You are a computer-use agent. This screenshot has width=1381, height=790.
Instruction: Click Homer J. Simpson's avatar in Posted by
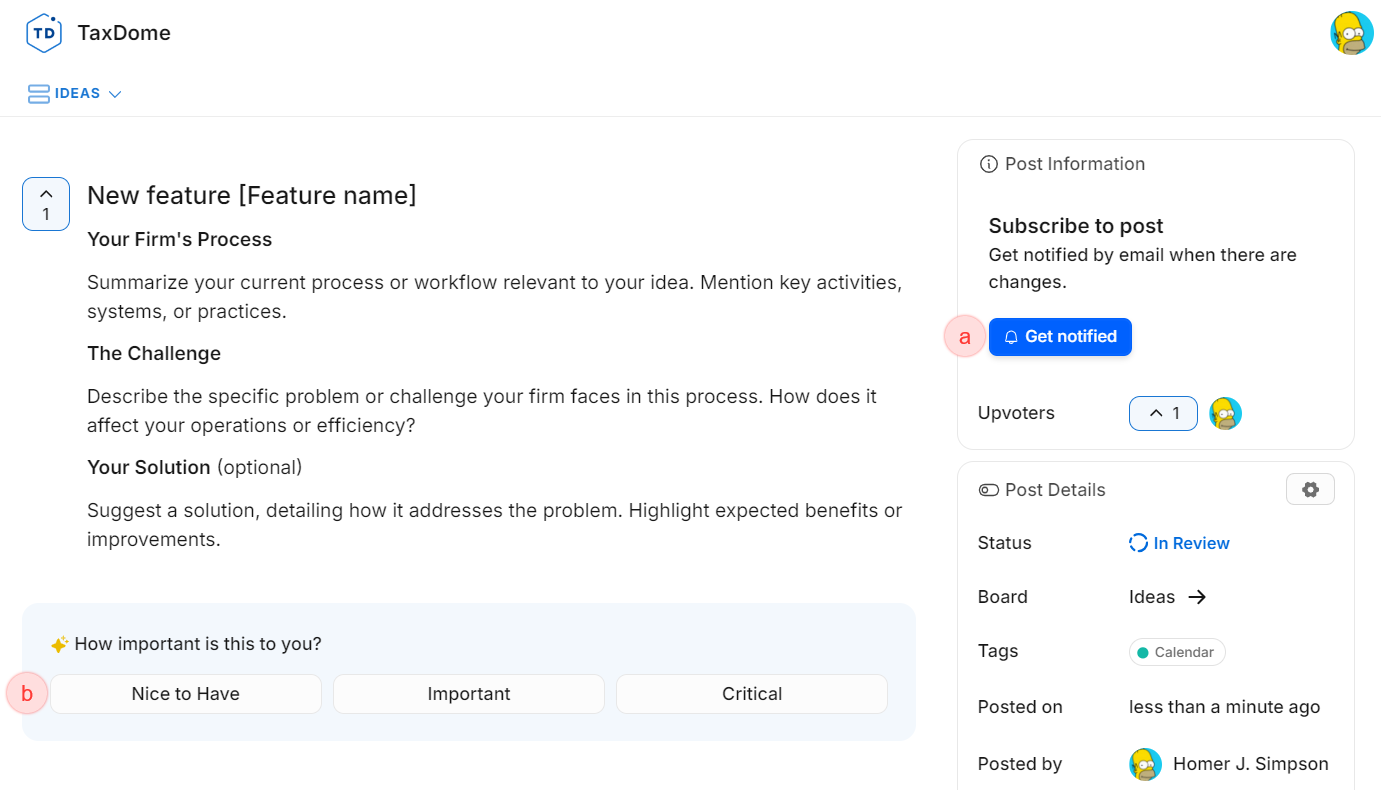(x=1145, y=764)
